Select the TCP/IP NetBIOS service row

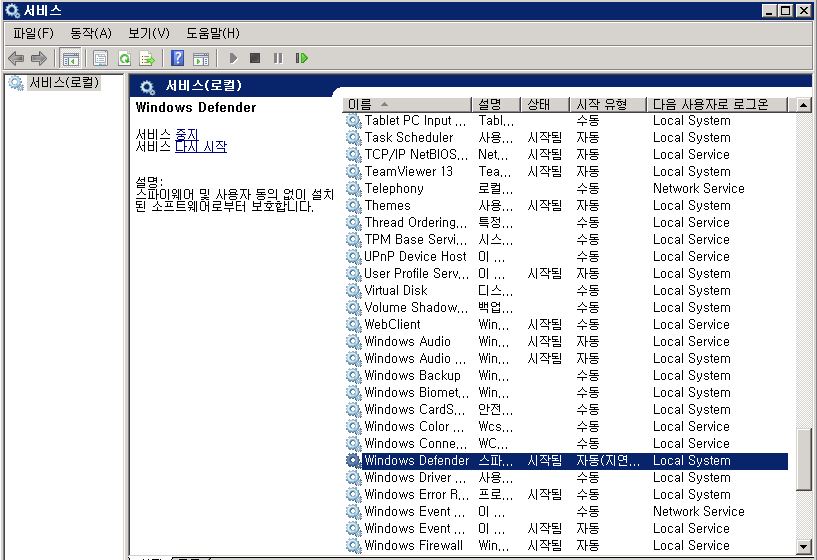(x=565, y=155)
